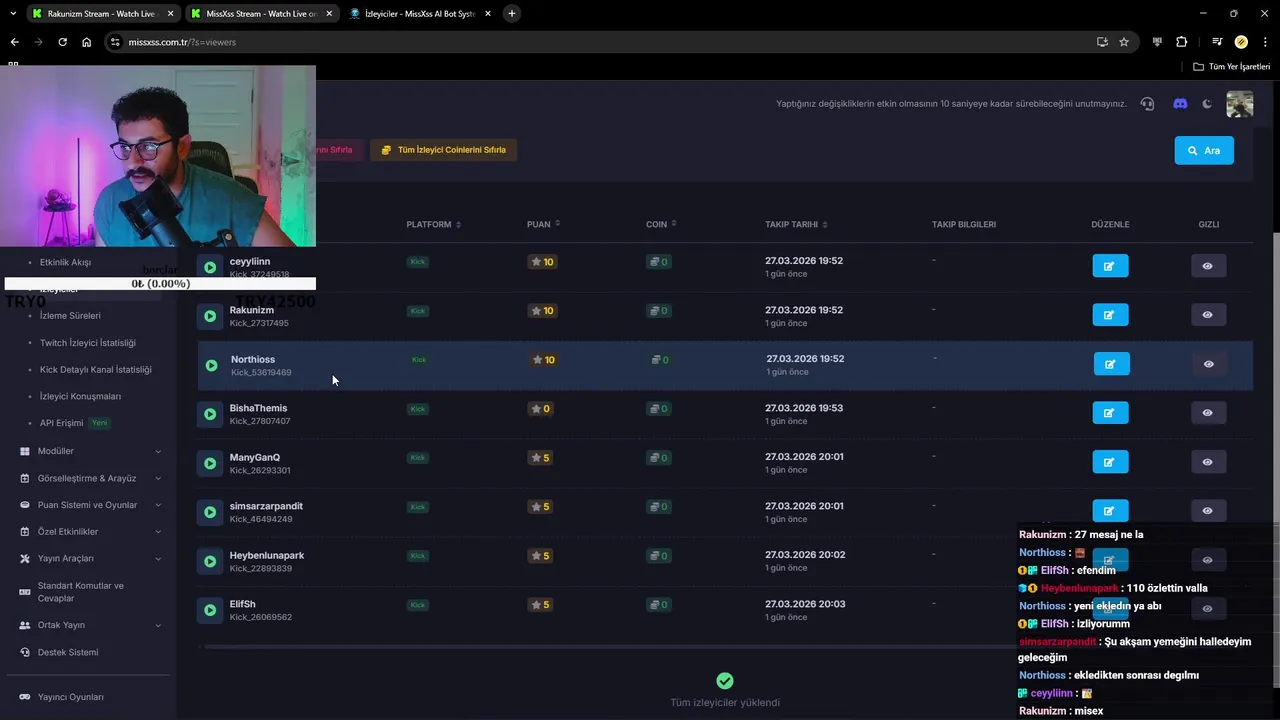Open the profile avatar in page header
The width and height of the screenshot is (1280, 720).
coord(1240,104)
